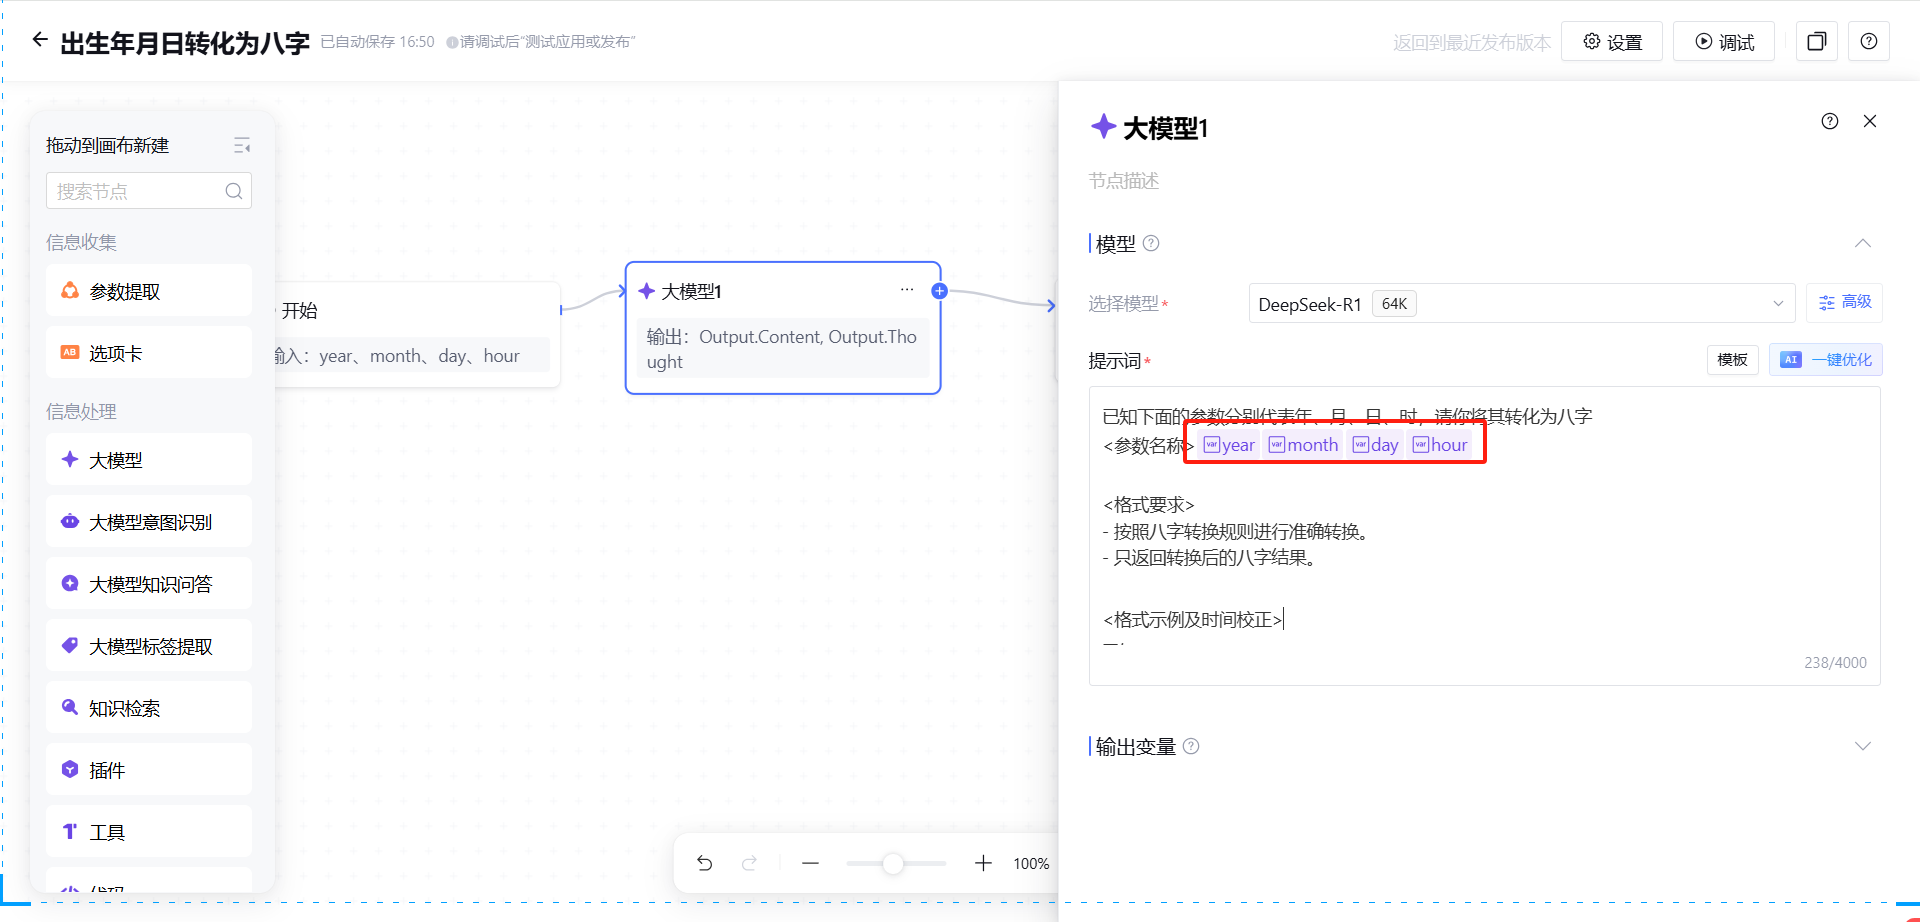Open the help icon in top bar
This screenshot has height=922, width=1920.
coord(1869,42)
